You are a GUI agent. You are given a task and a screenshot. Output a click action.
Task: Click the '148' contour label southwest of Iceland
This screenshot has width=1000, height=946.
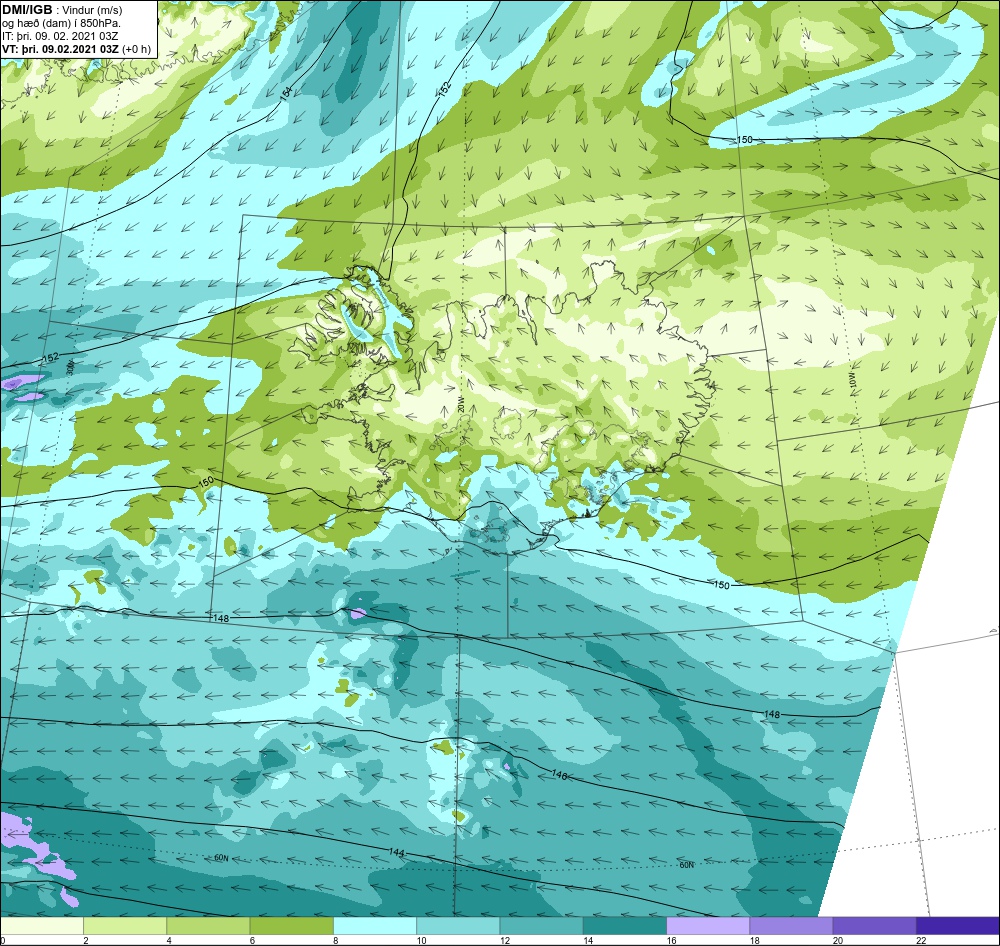click(221, 618)
